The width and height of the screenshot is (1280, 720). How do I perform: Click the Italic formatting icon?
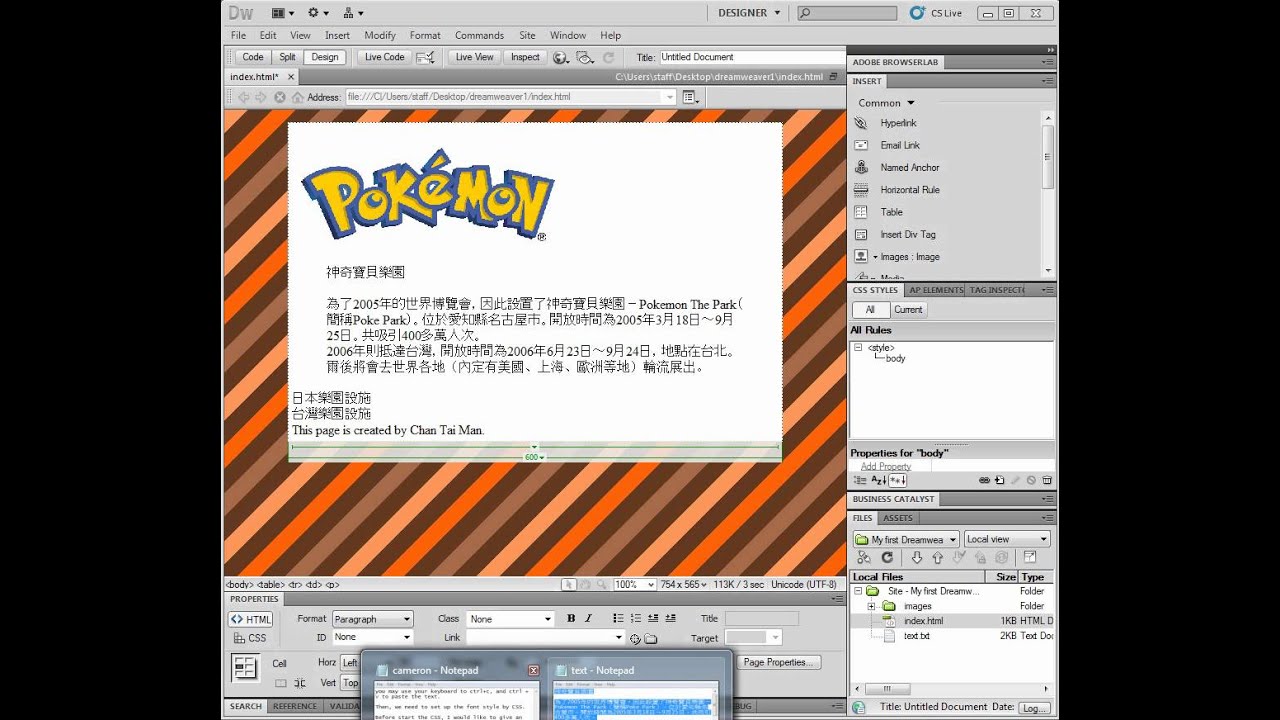(x=588, y=618)
